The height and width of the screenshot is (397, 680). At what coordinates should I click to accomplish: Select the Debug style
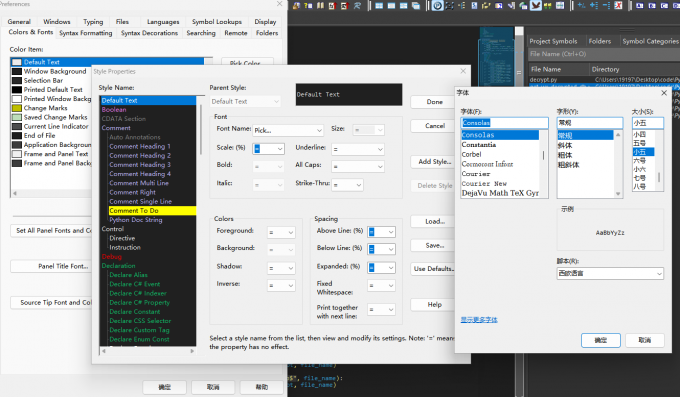tap(111, 256)
